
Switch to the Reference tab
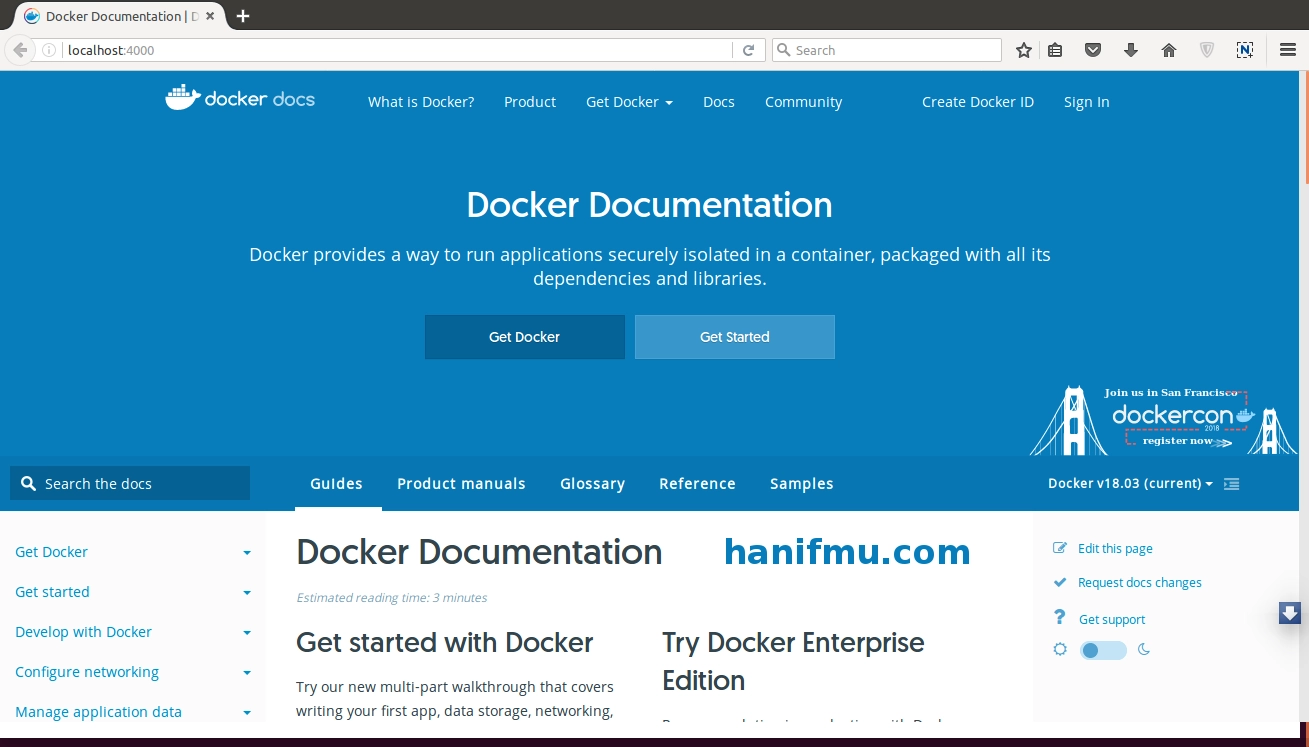click(697, 484)
